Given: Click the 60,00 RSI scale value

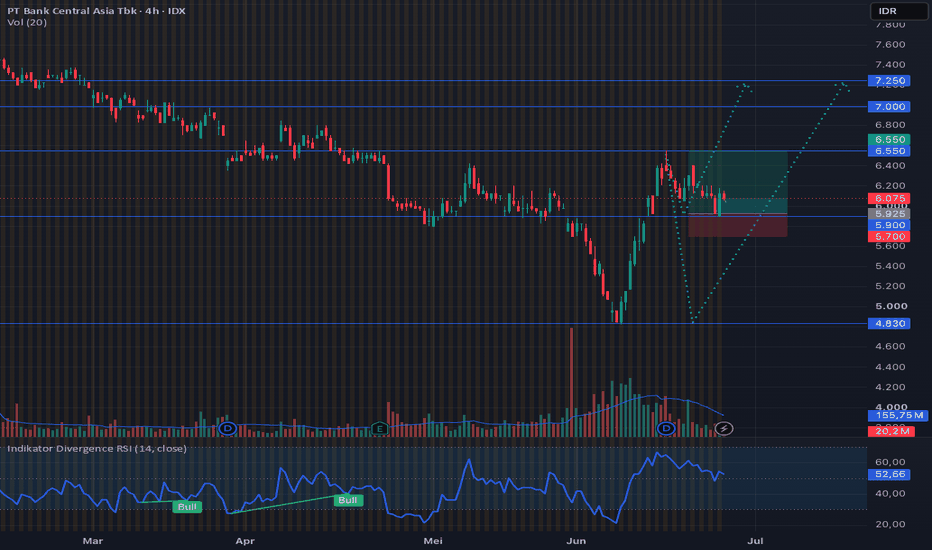Looking at the screenshot, I should click(890, 462).
